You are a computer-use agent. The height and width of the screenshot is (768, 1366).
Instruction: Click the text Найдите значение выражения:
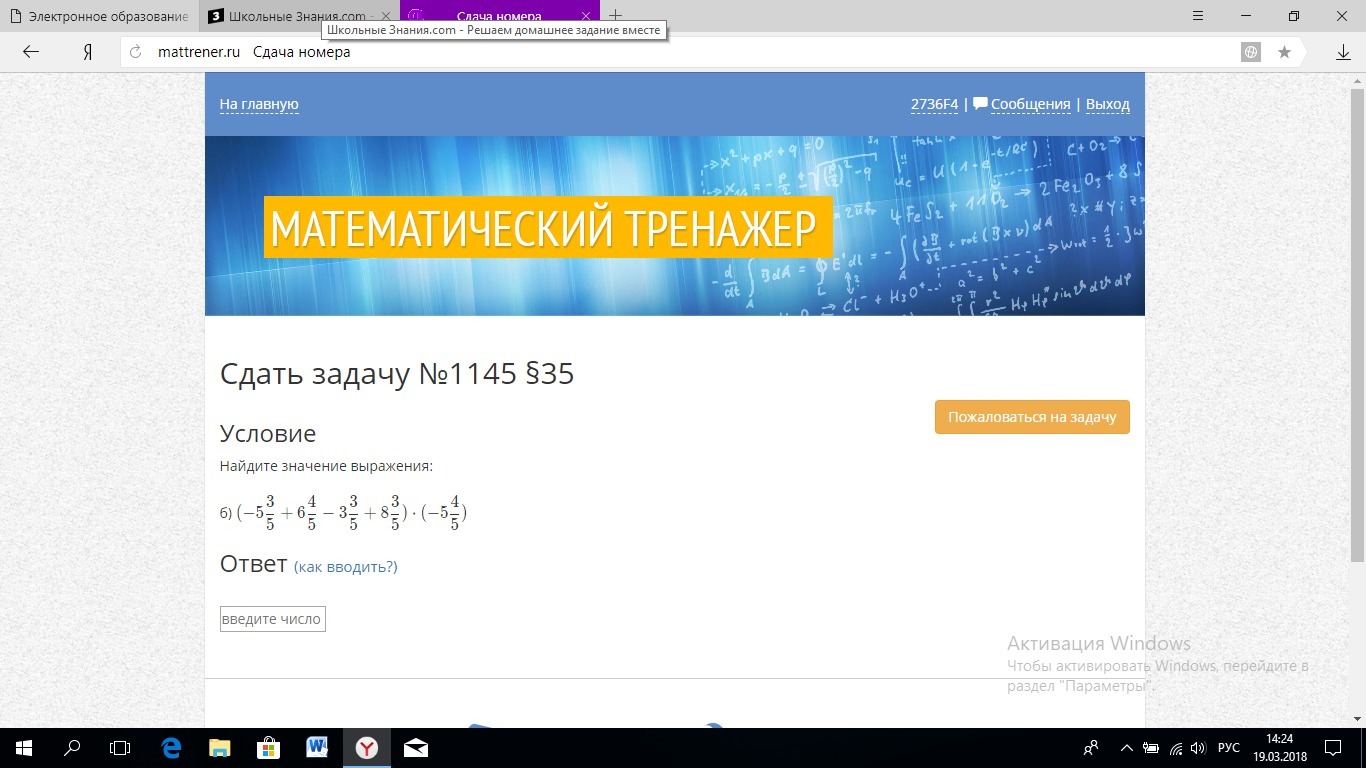[x=326, y=466]
